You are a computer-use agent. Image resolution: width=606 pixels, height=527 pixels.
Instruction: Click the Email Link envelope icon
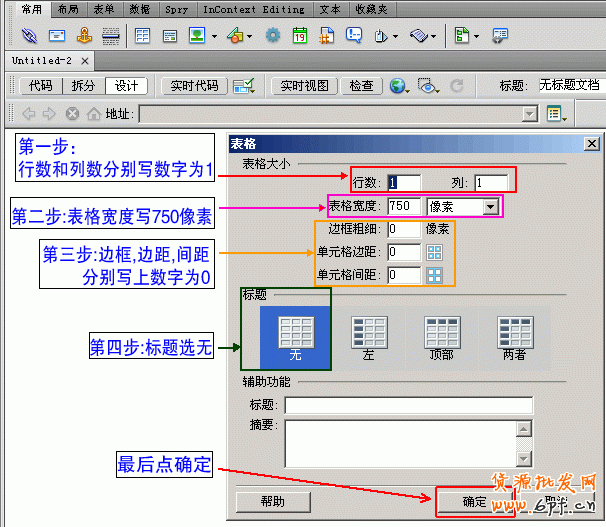click(x=57, y=36)
